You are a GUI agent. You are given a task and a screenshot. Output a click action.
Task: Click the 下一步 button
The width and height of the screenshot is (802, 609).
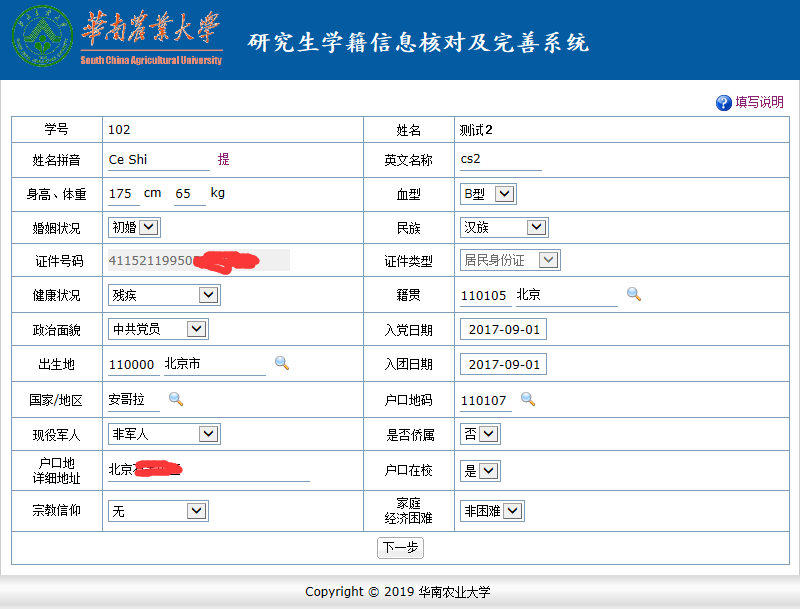click(x=400, y=548)
